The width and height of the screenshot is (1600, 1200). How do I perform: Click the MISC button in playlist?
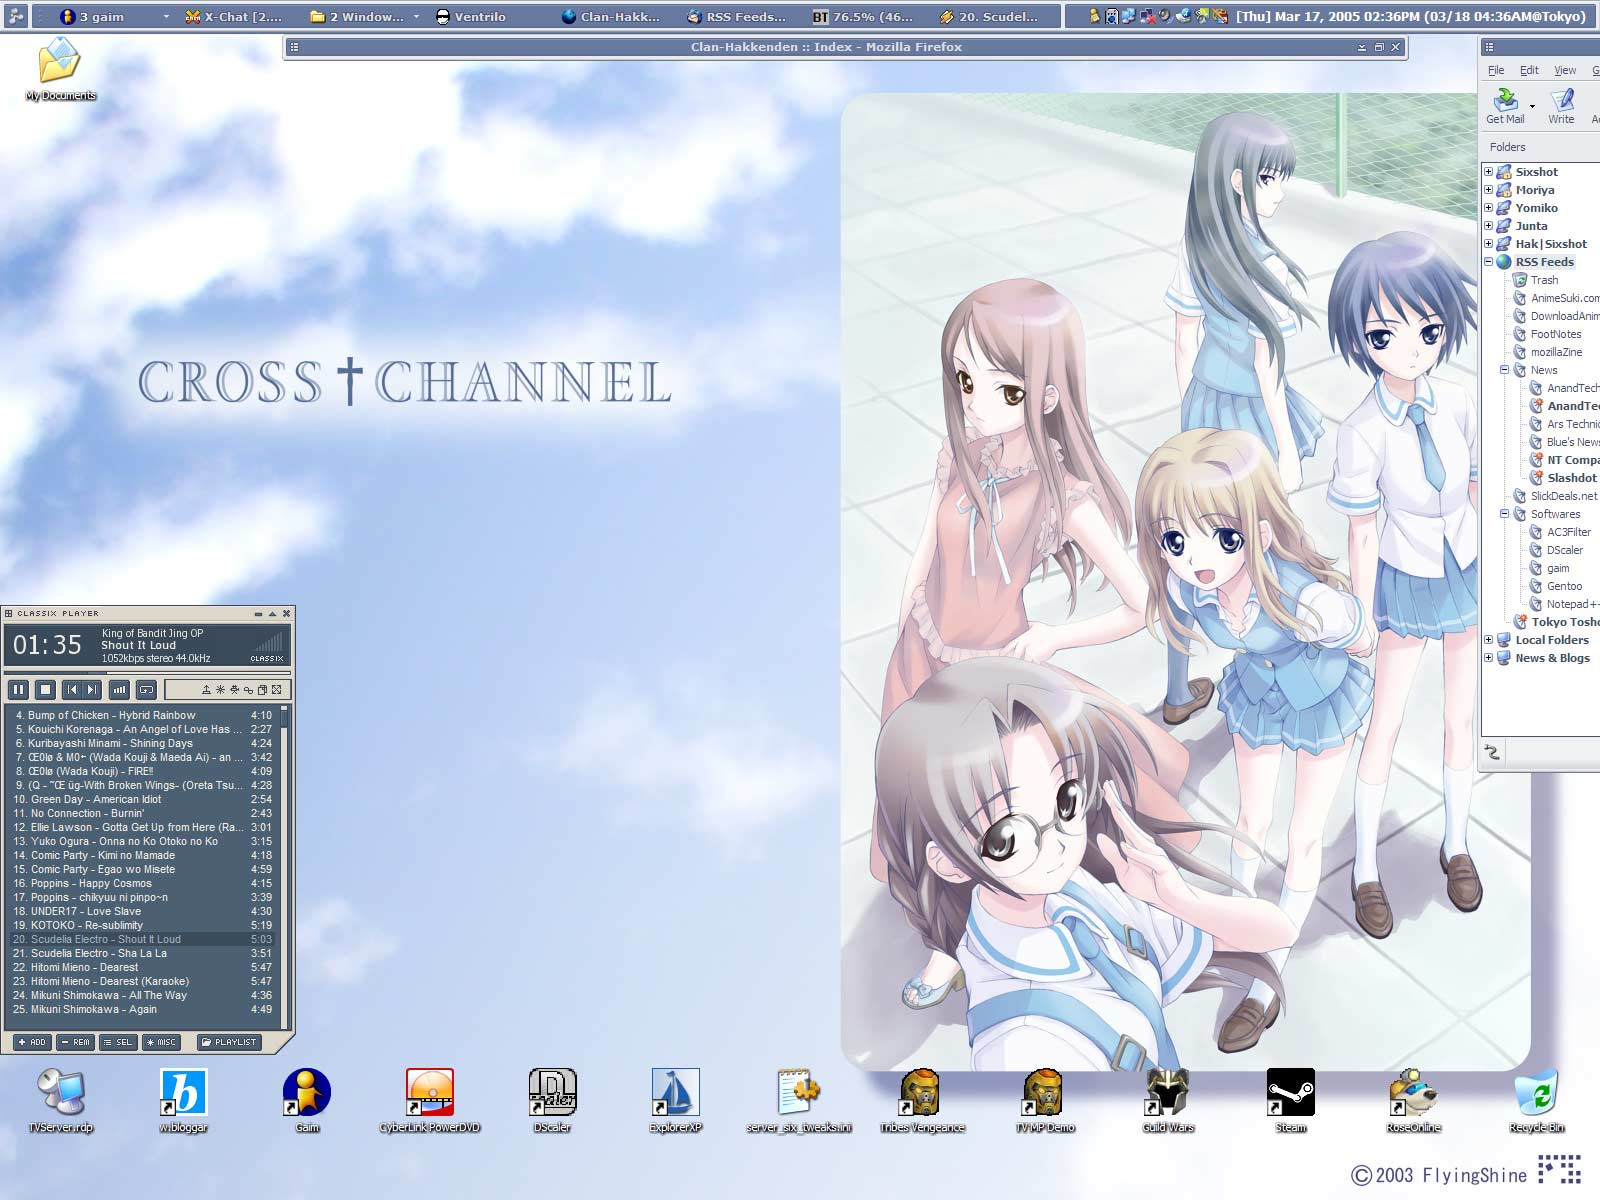[x=162, y=1042]
